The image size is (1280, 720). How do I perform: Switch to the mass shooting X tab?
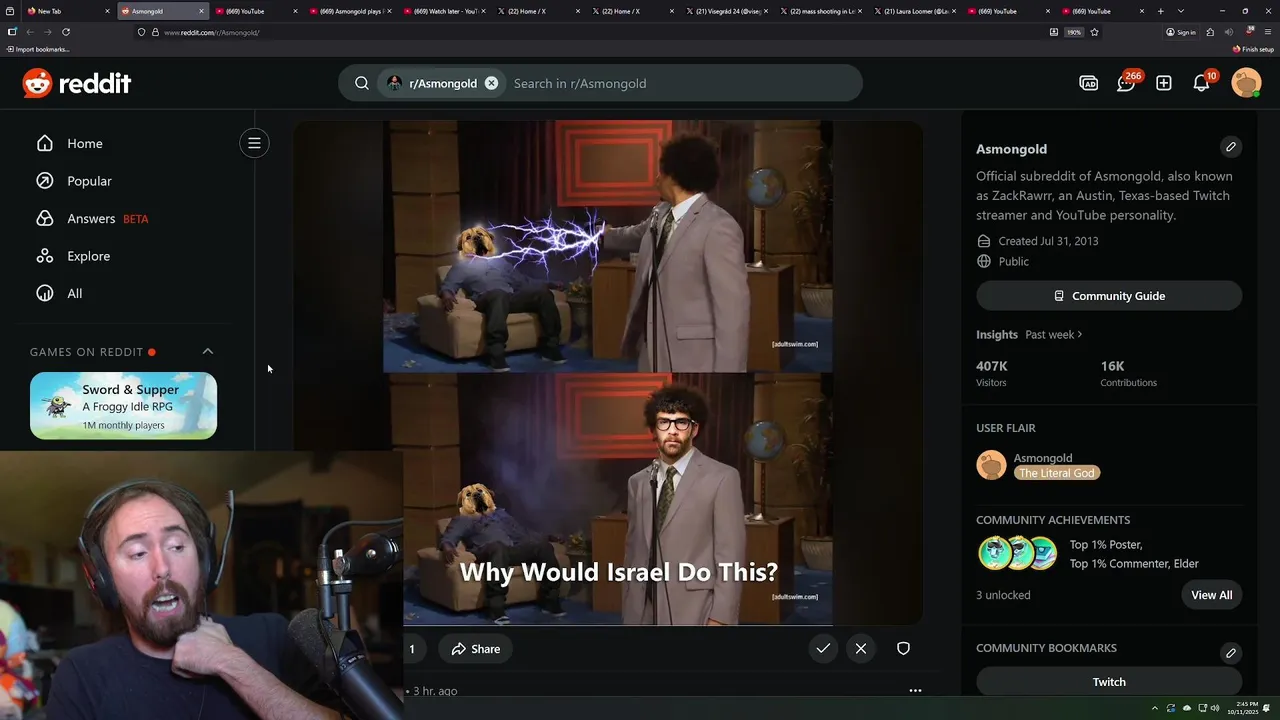tap(820, 11)
